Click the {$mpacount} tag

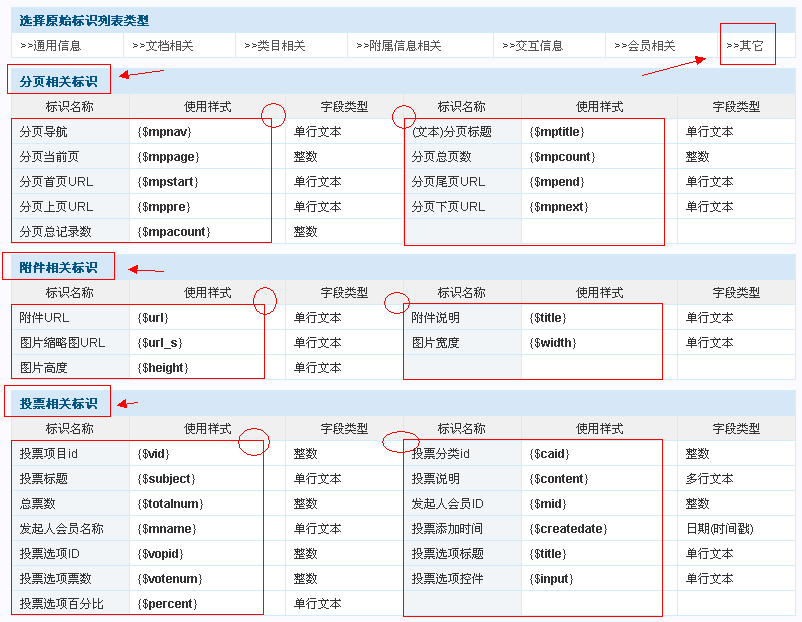[x=173, y=232]
